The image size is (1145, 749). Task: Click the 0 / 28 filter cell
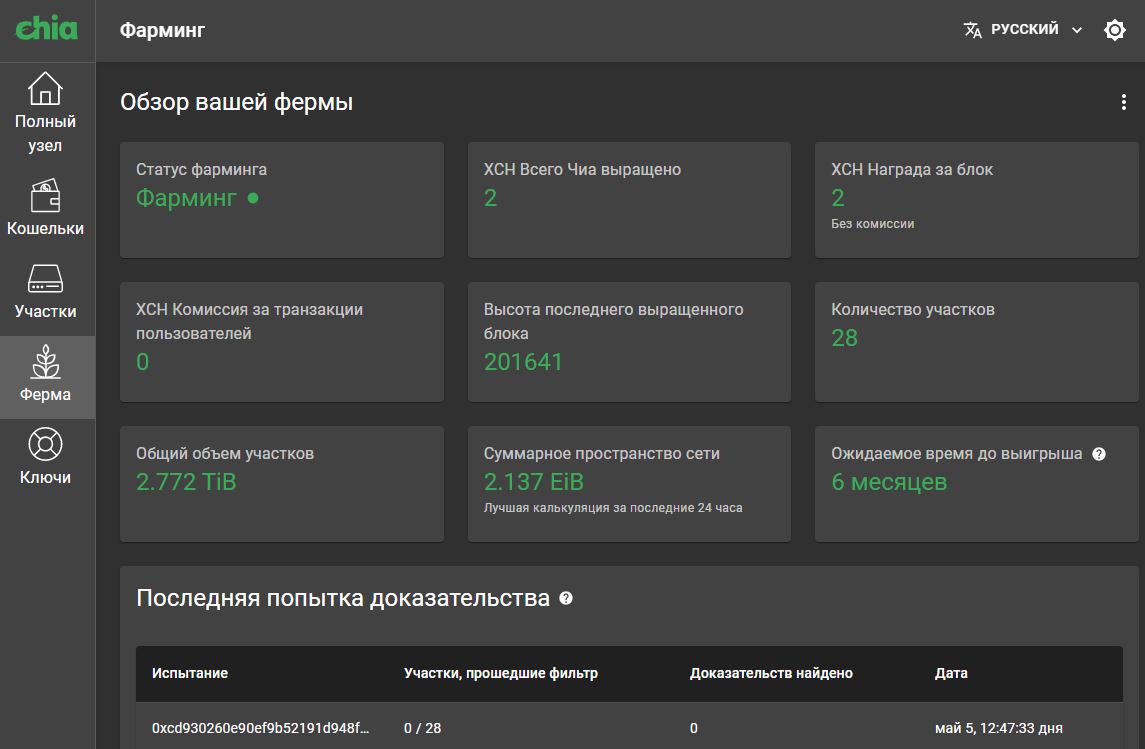[422, 728]
